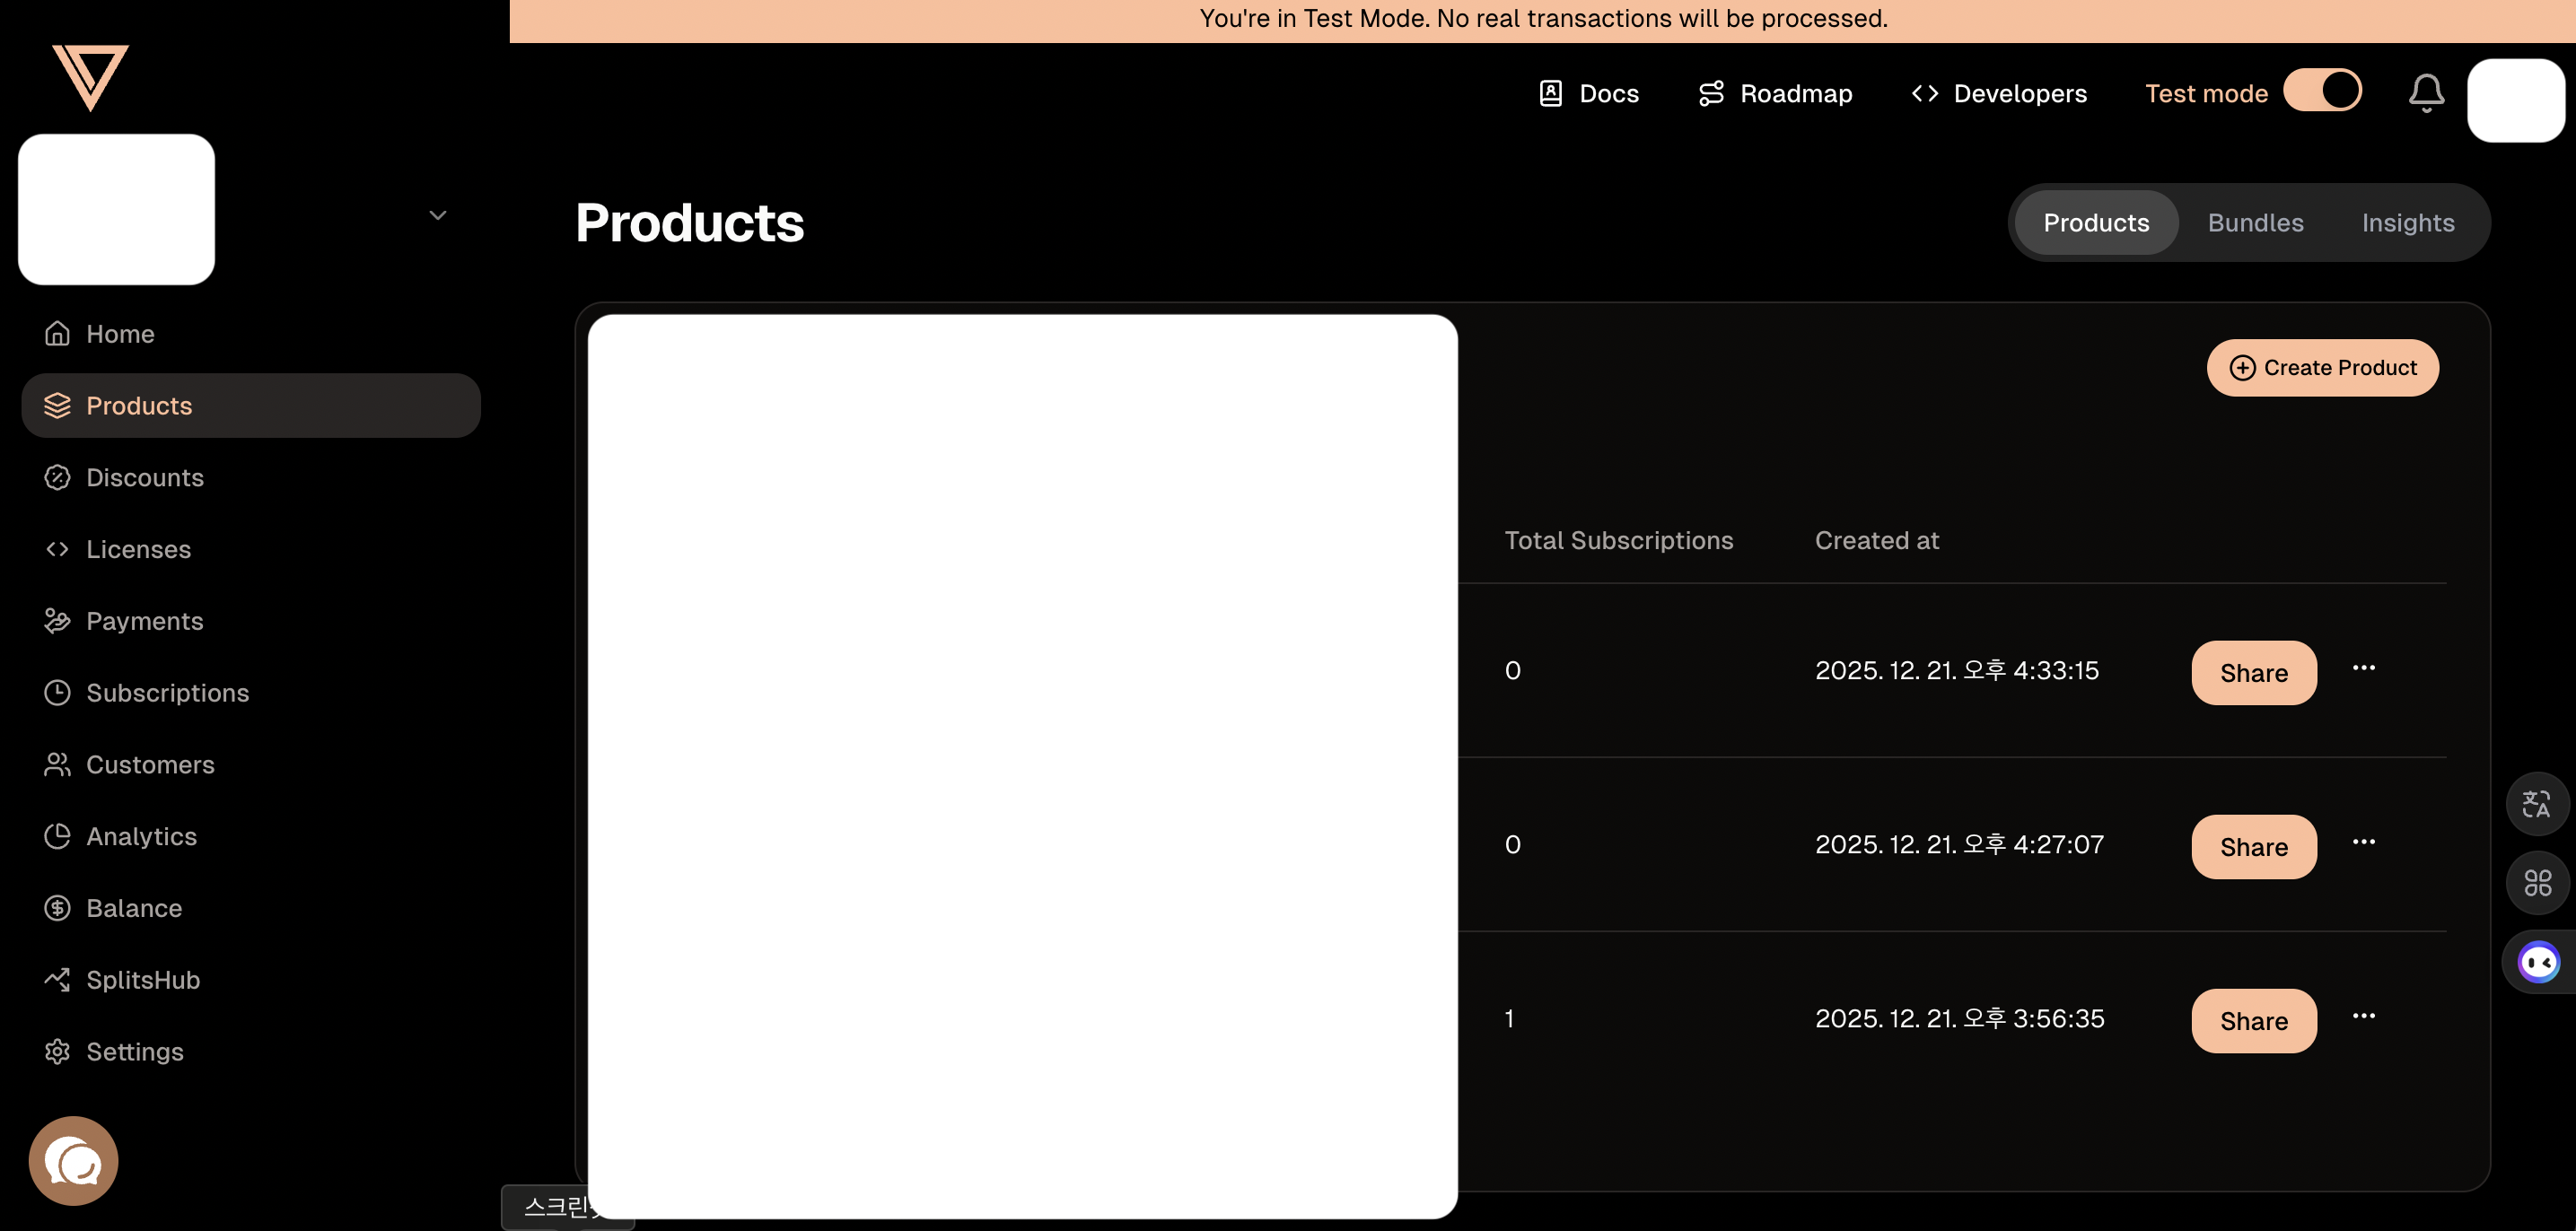
Task: Click the Create Product button
Action: tap(2322, 368)
